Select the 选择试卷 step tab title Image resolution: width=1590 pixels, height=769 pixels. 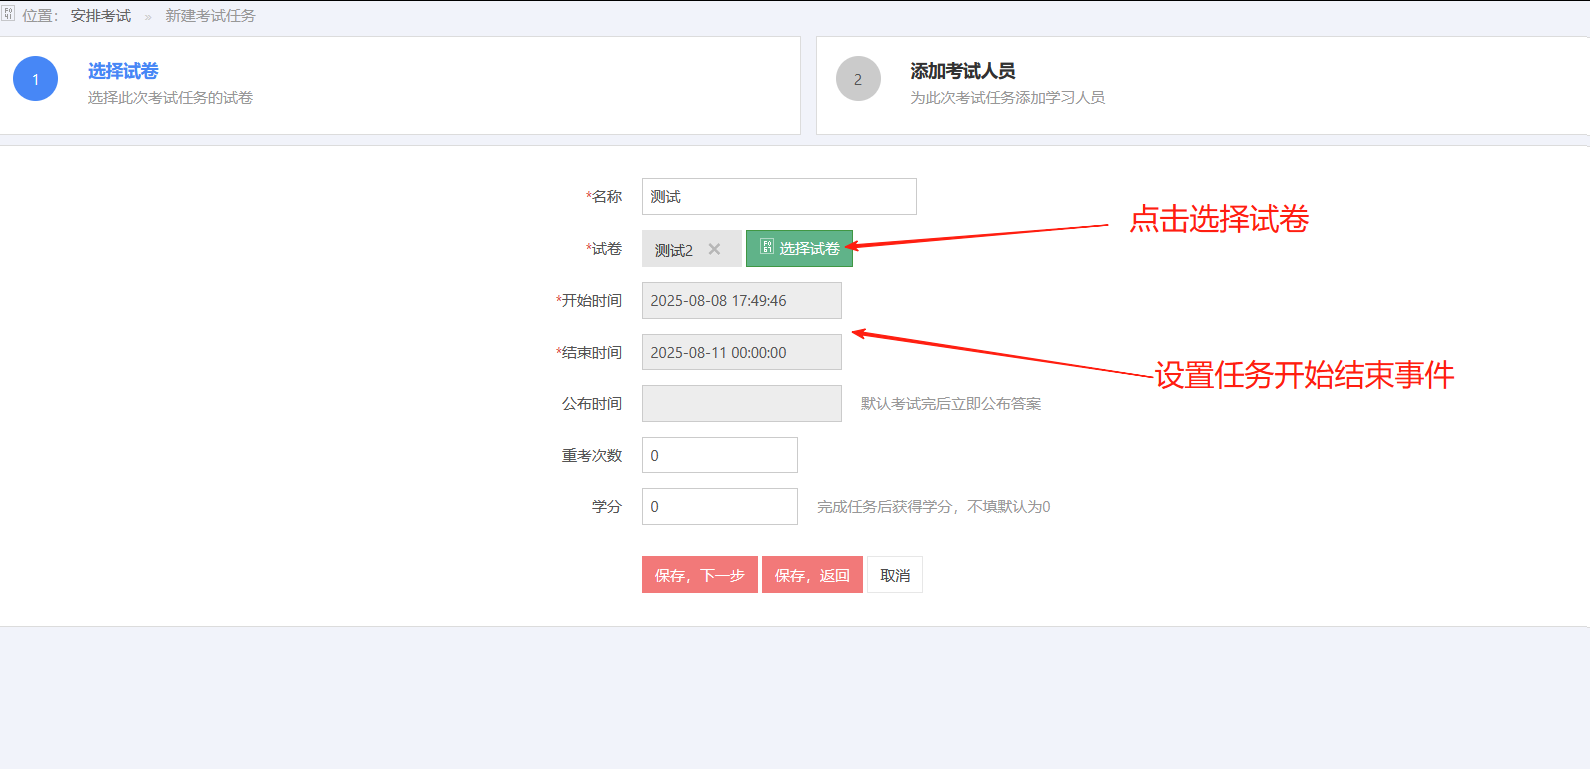(123, 71)
